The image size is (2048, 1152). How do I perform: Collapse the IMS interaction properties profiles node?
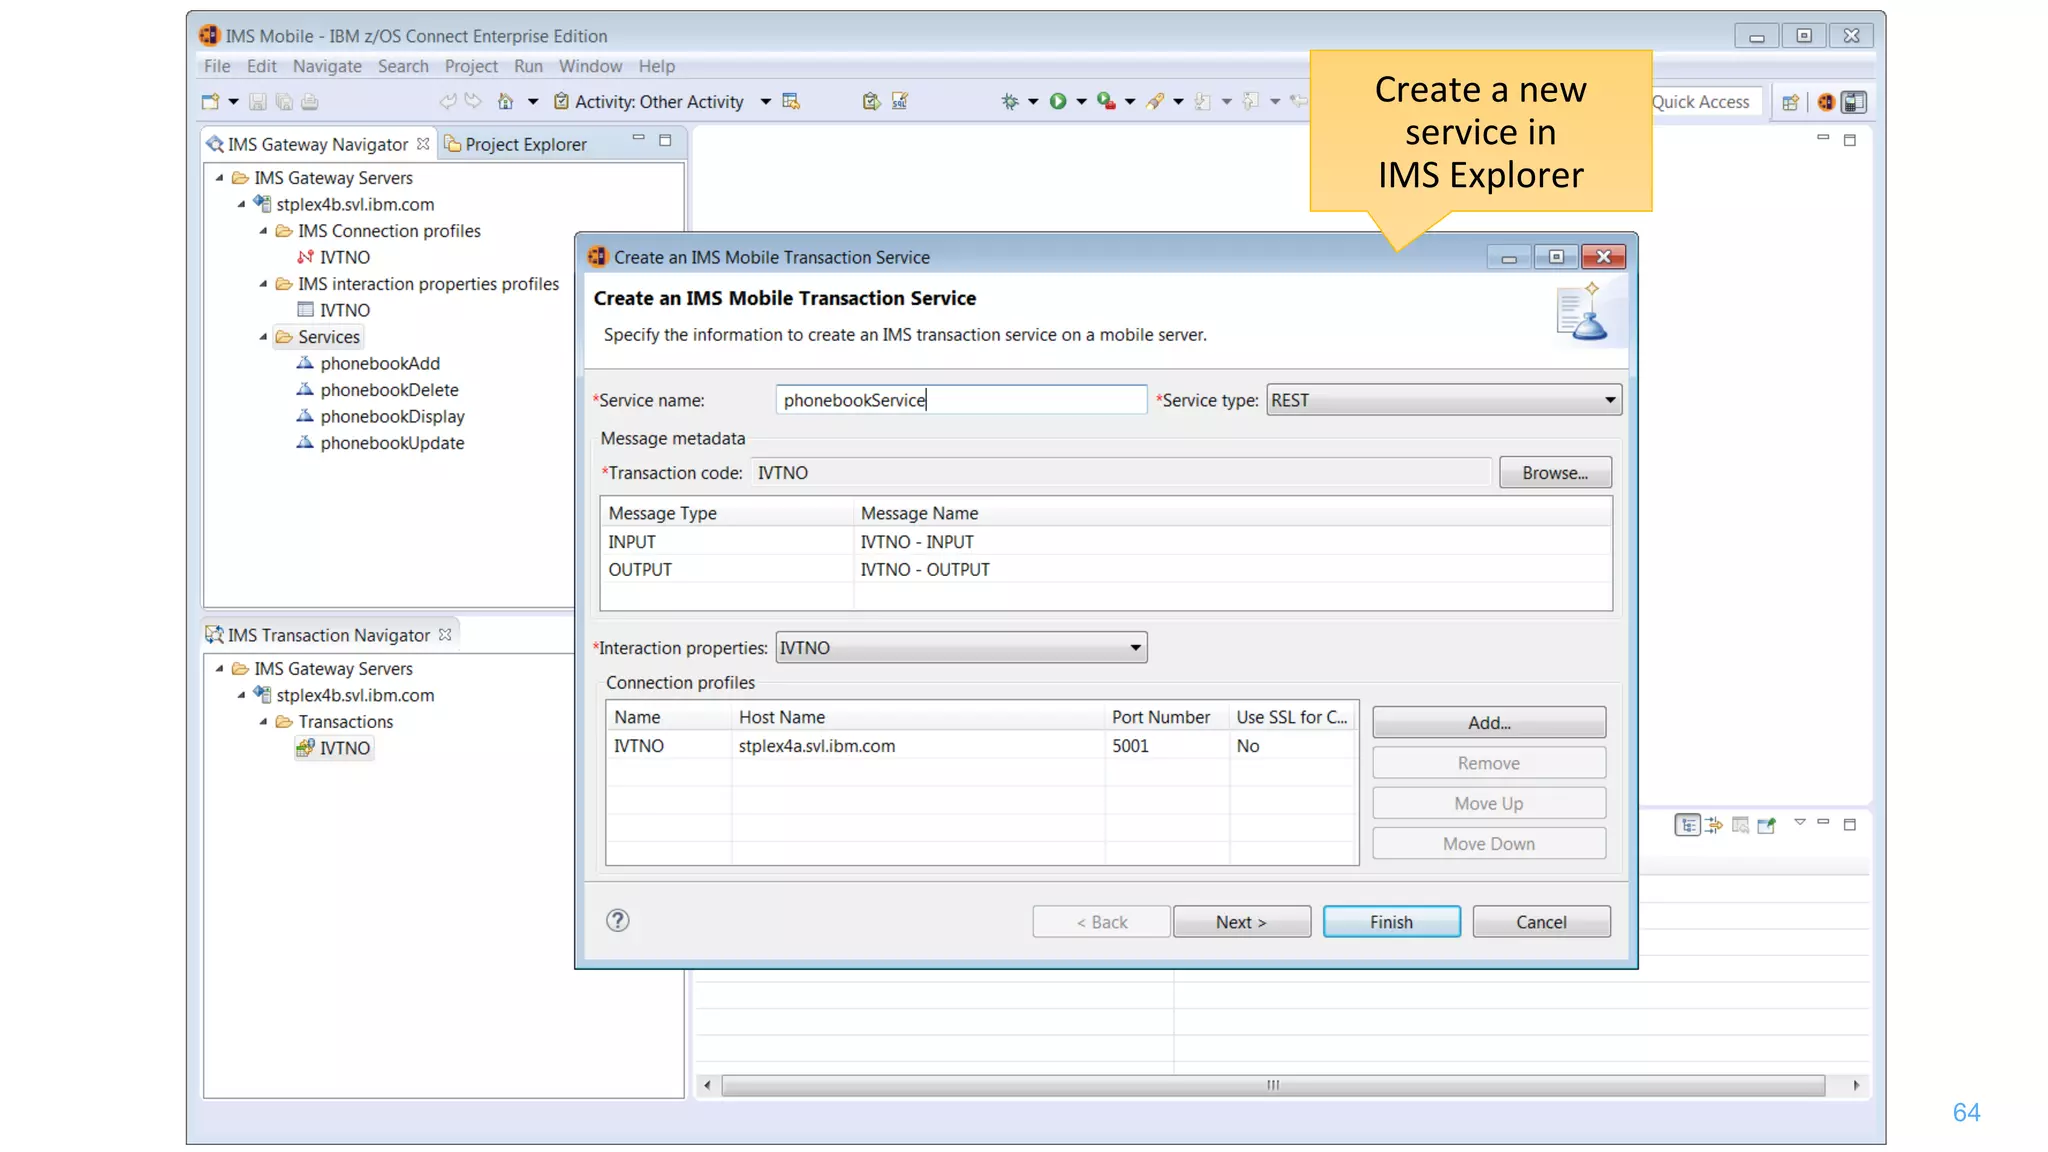264,283
